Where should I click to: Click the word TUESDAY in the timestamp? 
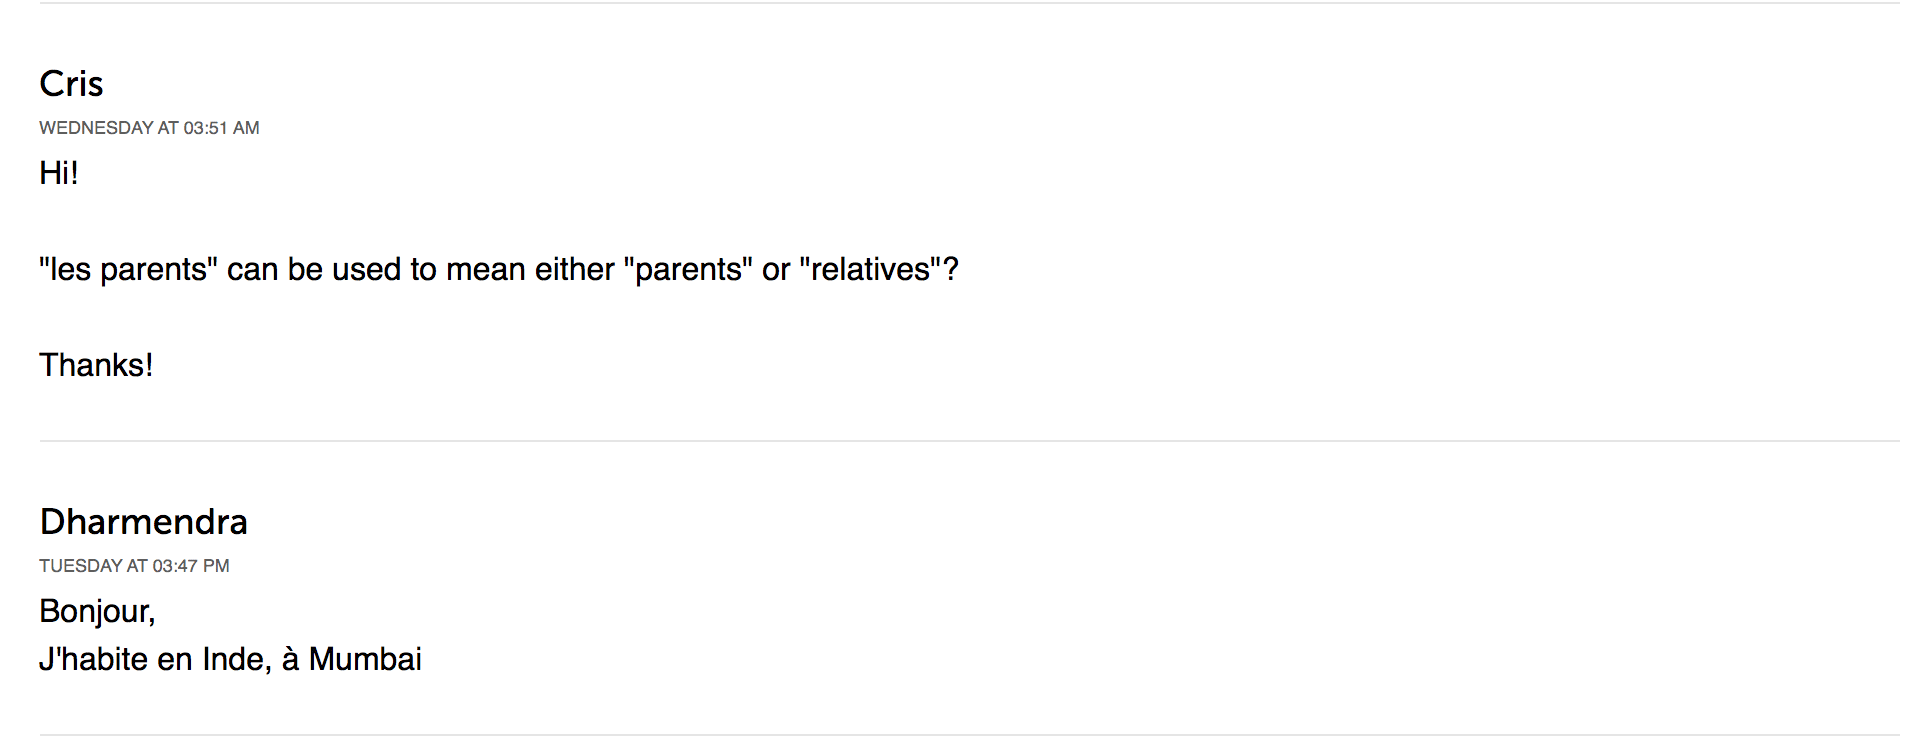tap(80, 566)
